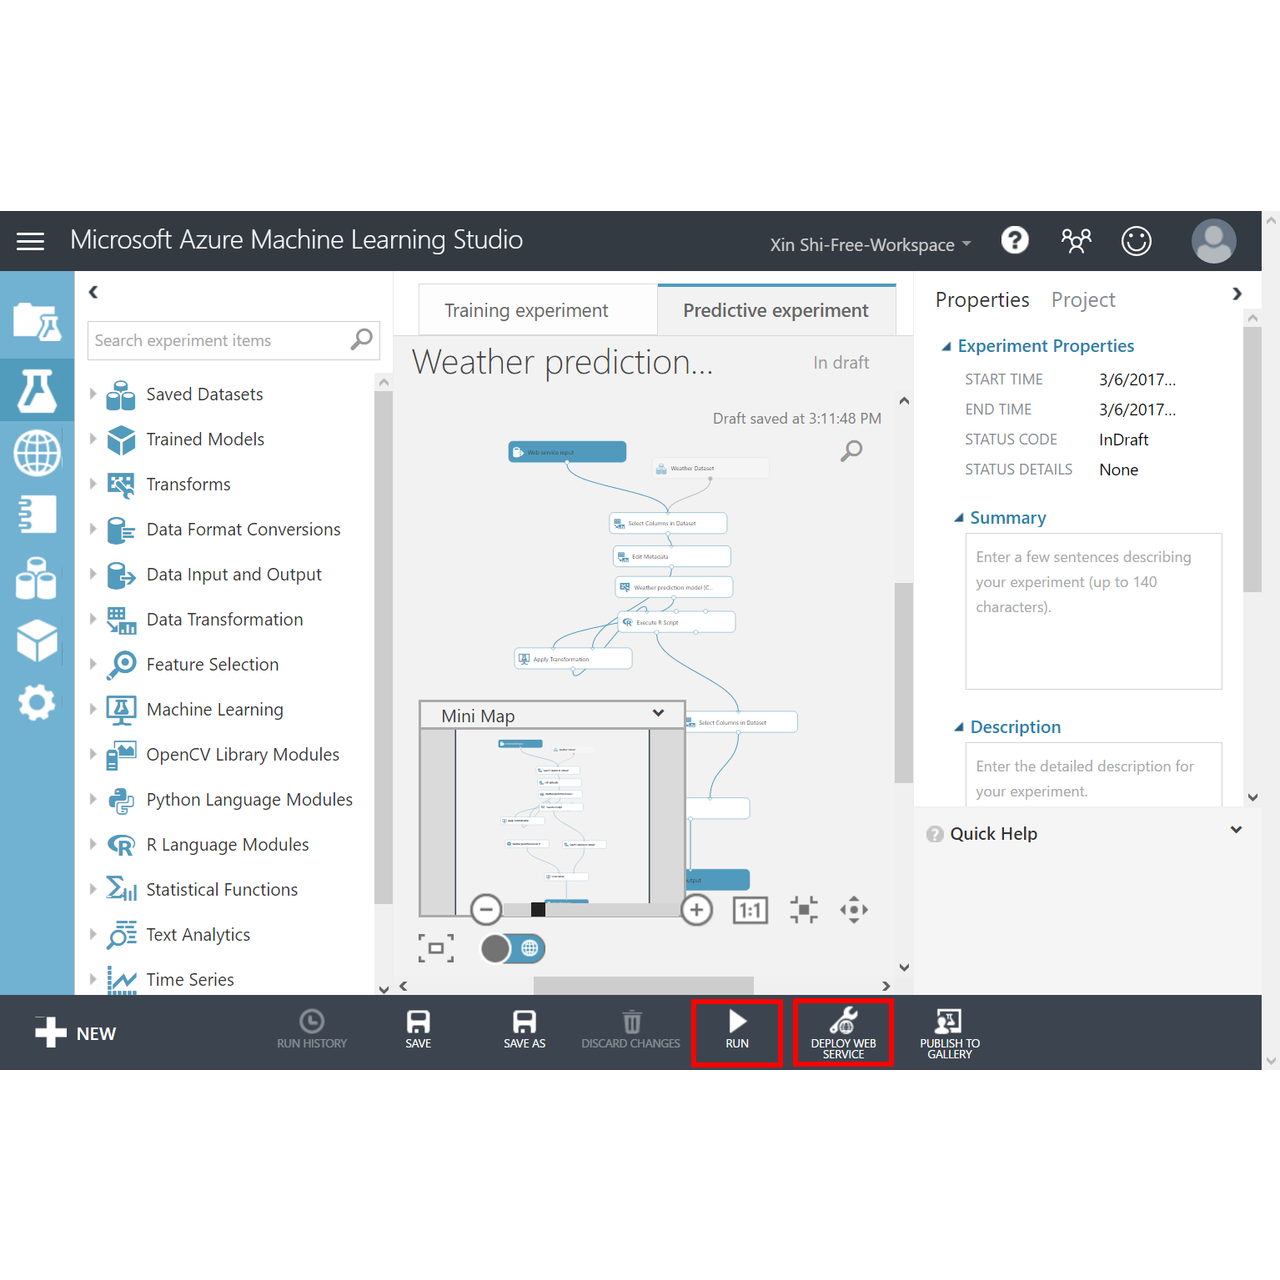Click the Save As button
Image resolution: width=1280 pixels, height=1280 pixels.
pos(524,1029)
